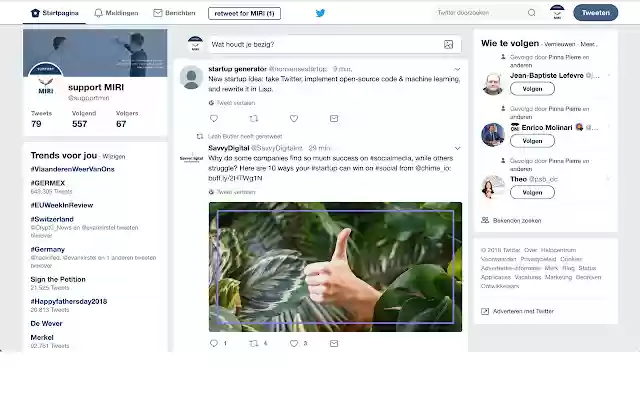
Task: Click the retweet for MIRI (1) button
Action: tap(244, 13)
